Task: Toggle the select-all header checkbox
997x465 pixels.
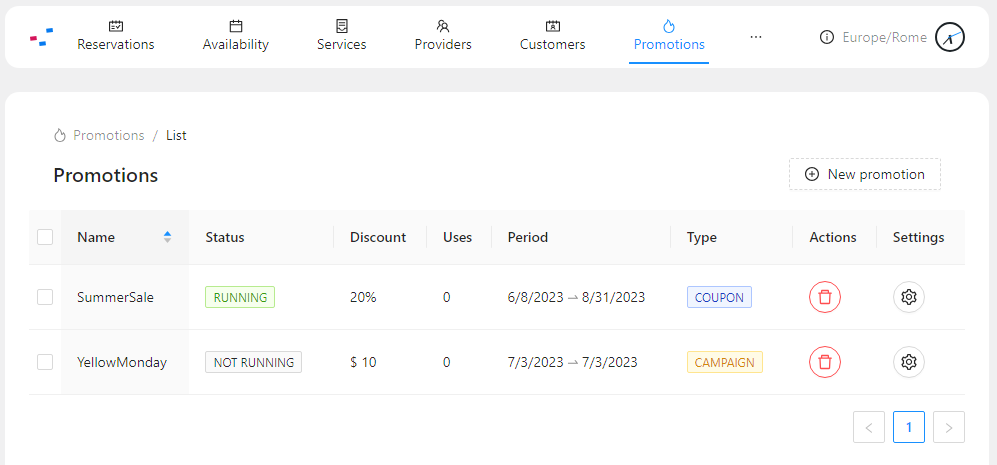Action: click(45, 237)
